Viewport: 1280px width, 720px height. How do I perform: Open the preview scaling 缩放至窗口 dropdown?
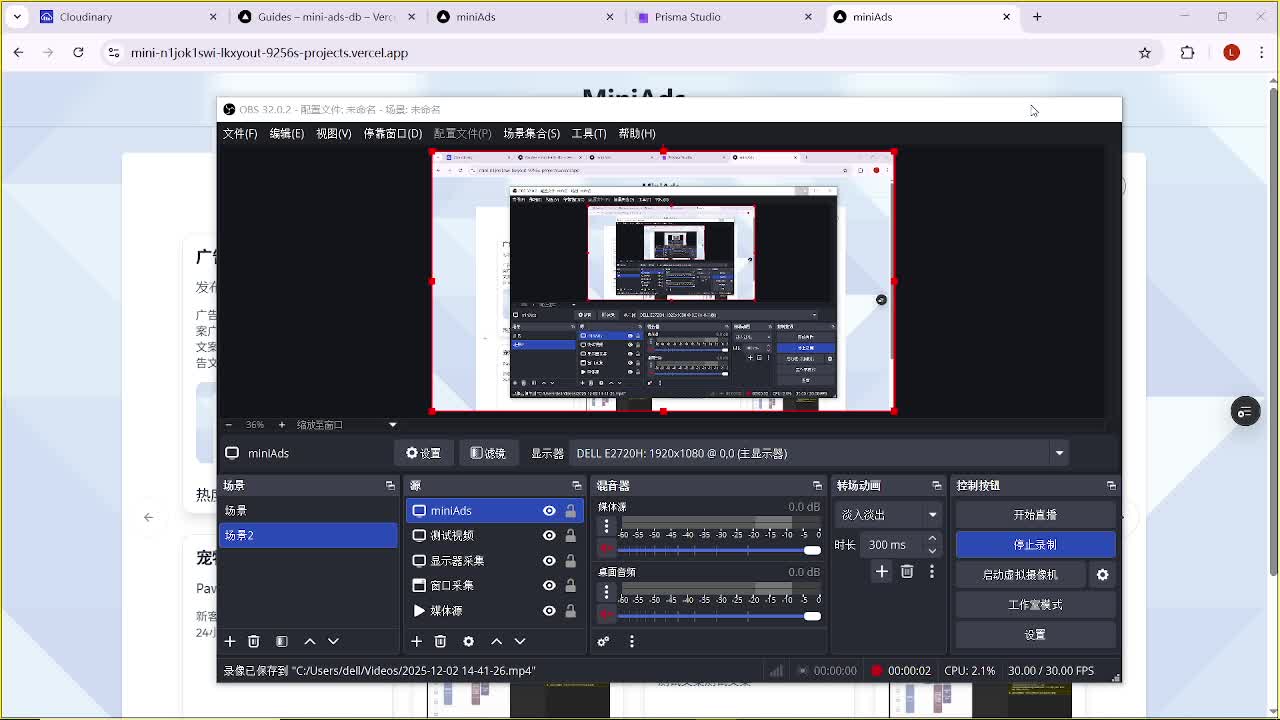(346, 425)
